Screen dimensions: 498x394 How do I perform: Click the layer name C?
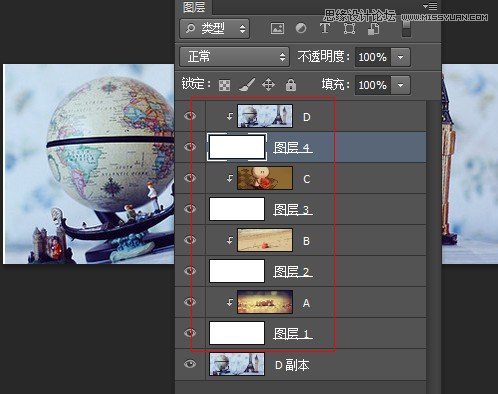pyautogui.click(x=307, y=179)
